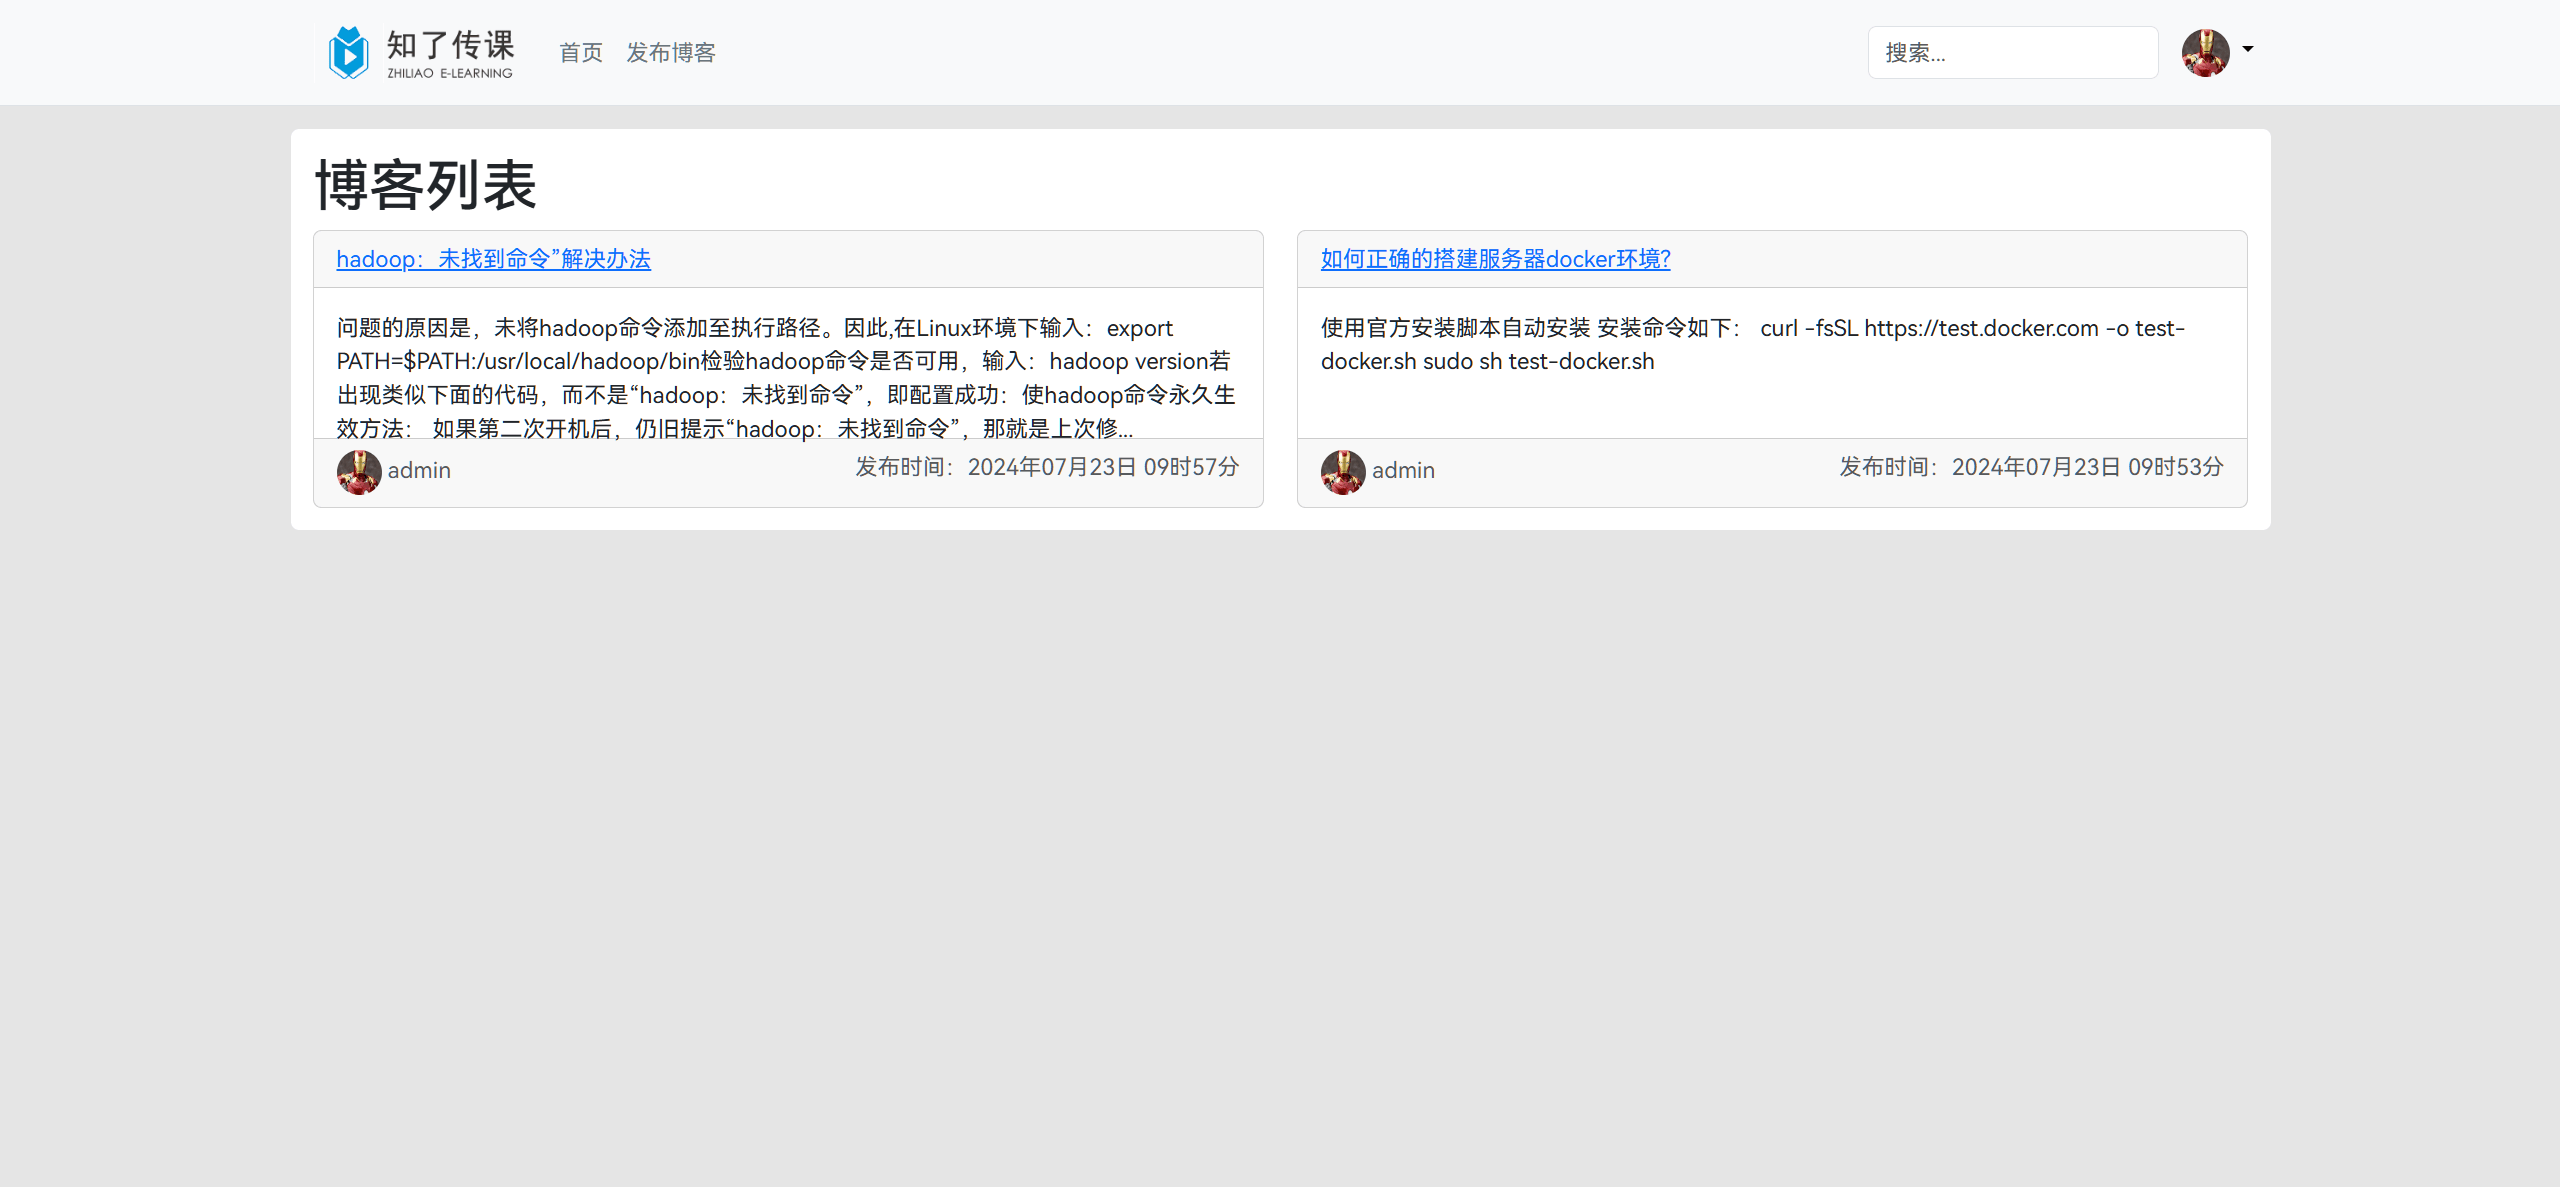Click the docker post summary text
2560x1187 pixels.
(1753, 344)
